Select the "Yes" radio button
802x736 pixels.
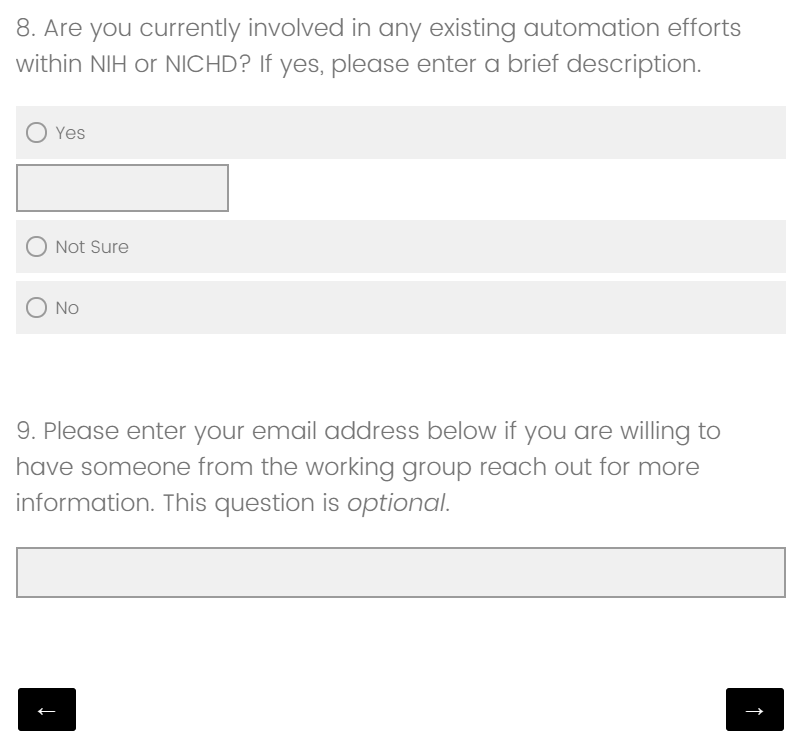(x=37, y=133)
